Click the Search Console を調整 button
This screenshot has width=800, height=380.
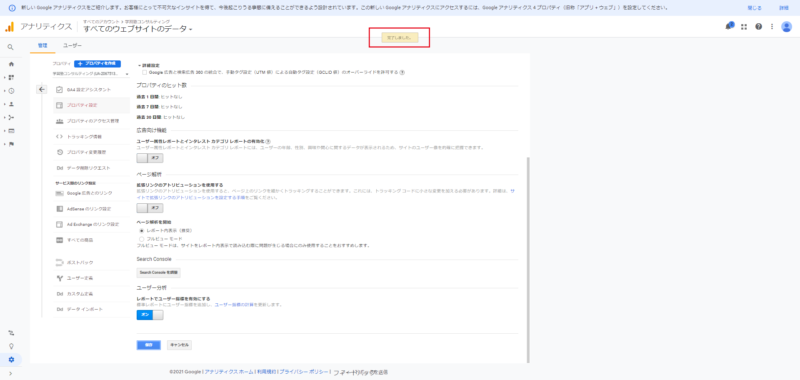tap(159, 273)
